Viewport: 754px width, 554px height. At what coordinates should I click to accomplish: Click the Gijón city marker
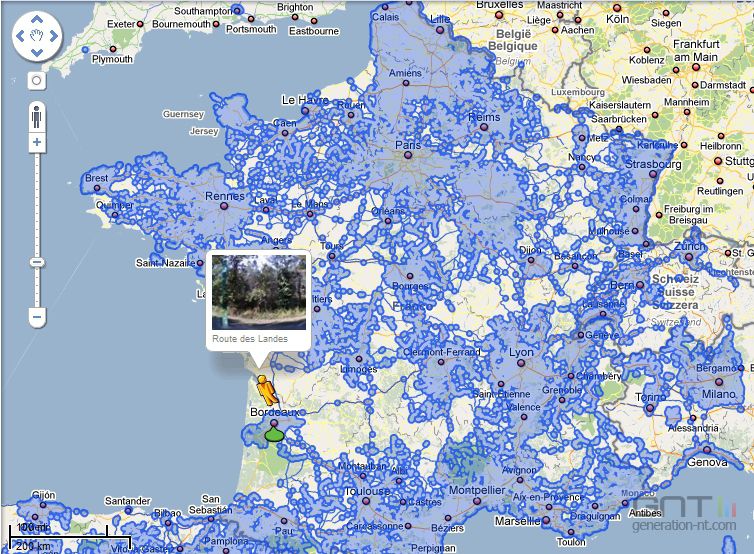coord(43,505)
